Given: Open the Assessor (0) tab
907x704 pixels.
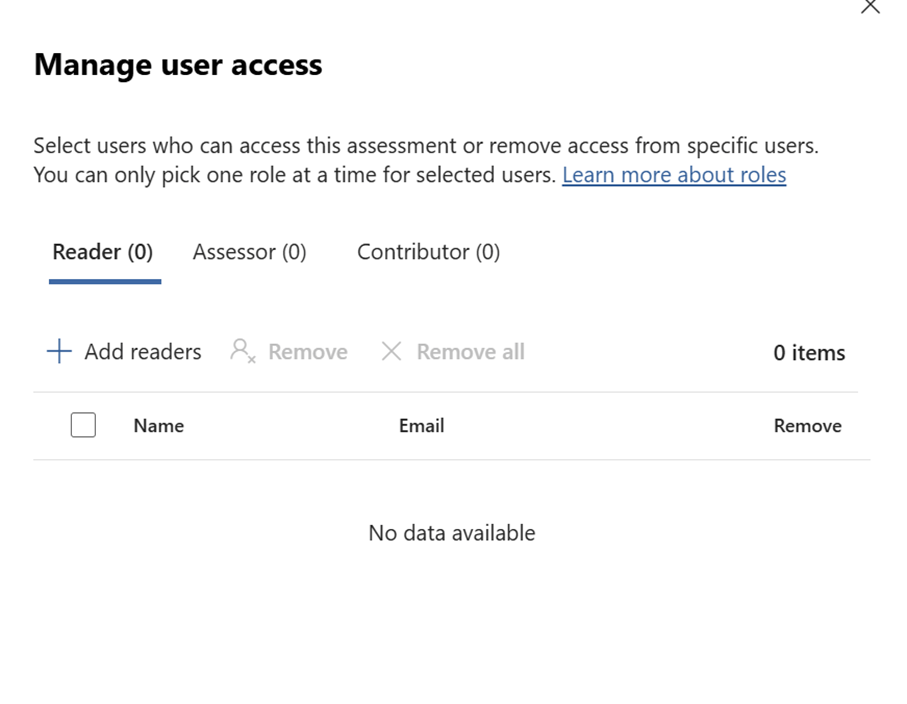Looking at the screenshot, I should [x=249, y=252].
